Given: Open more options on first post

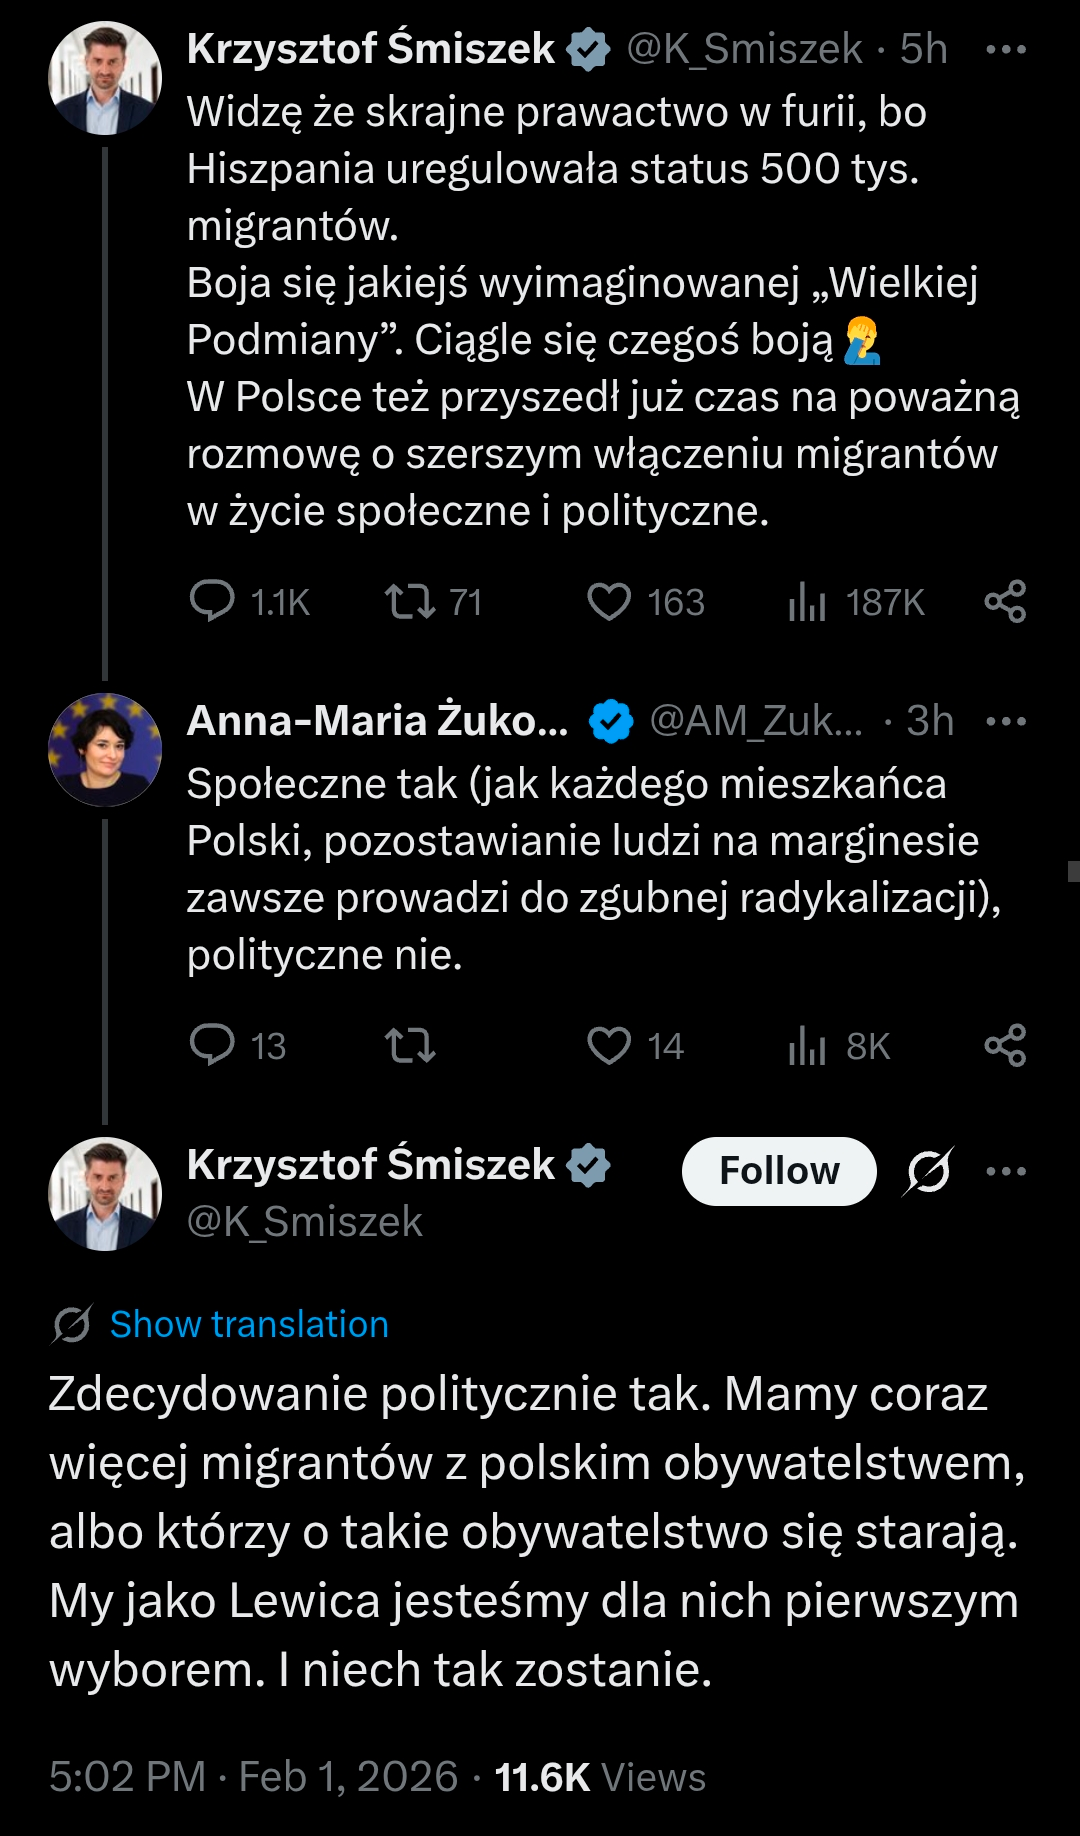Looking at the screenshot, I should click(x=1005, y=49).
